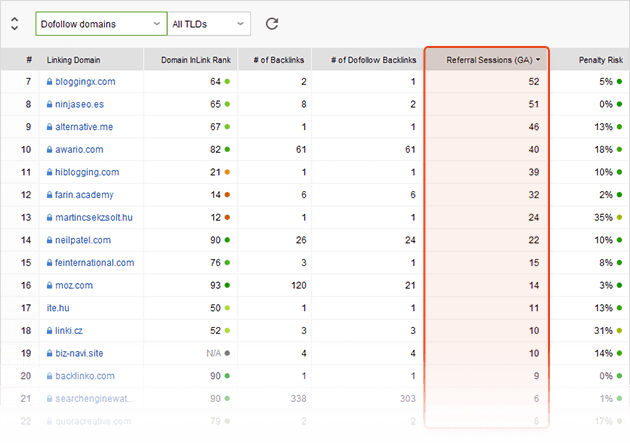Open the neilpatel.com domain link
The height and width of the screenshot is (443, 630).
click(86, 240)
